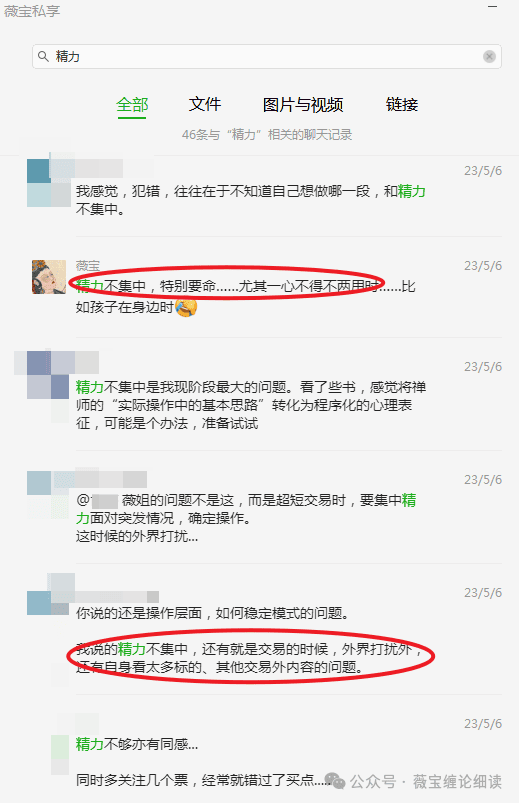The image size is (519, 803).
Task: Click the laughing-crying emoji in 薇宝's message
Action: [x=186, y=307]
